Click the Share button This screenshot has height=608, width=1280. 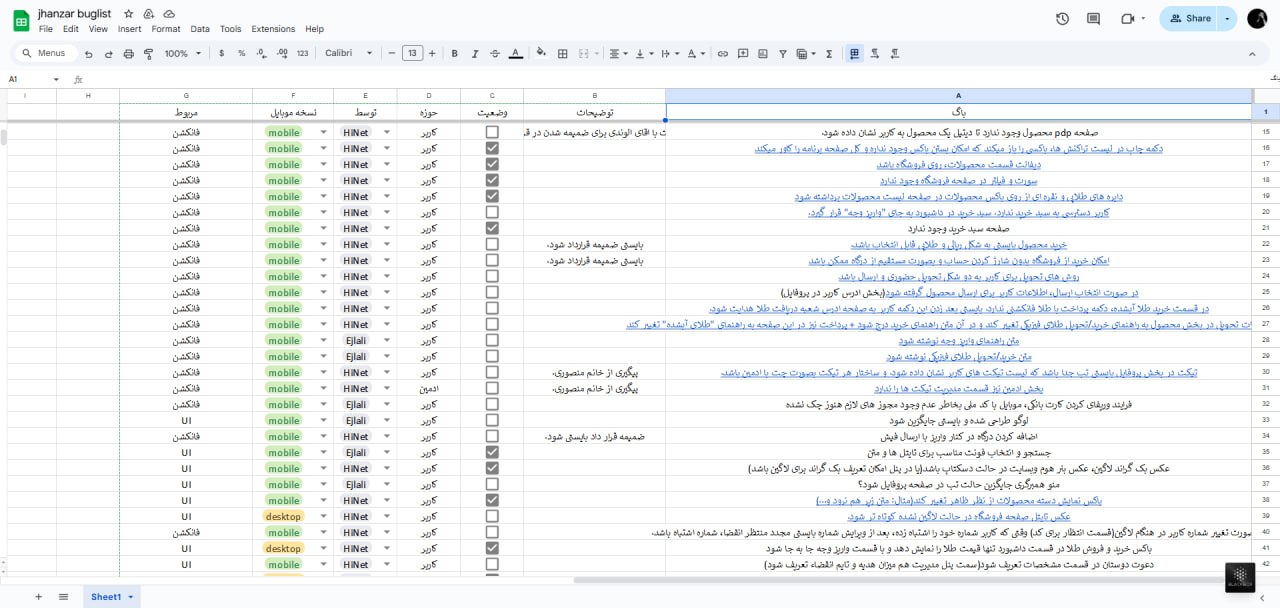coord(1188,18)
